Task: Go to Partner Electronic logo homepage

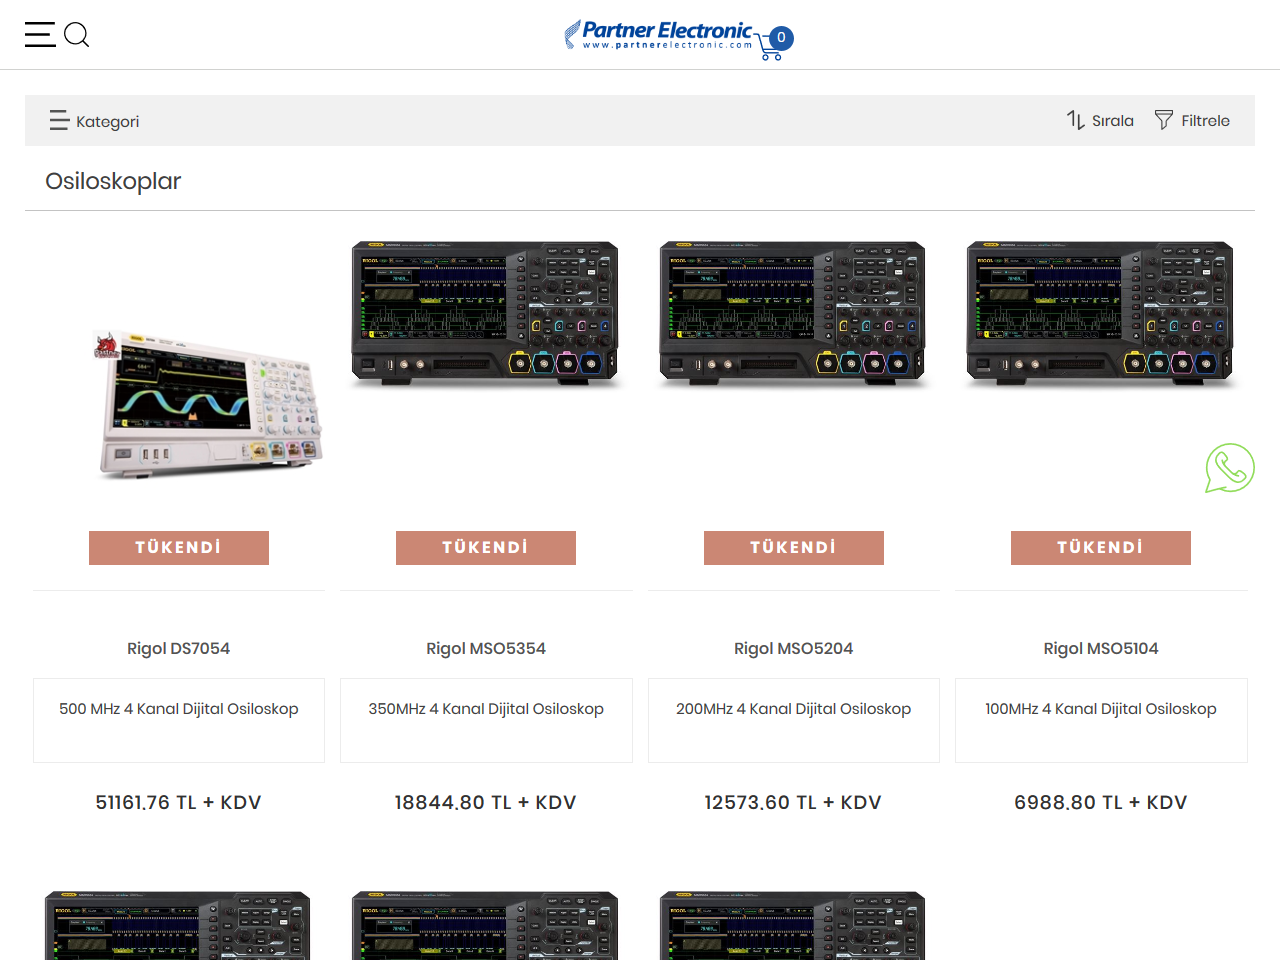Action: [658, 34]
